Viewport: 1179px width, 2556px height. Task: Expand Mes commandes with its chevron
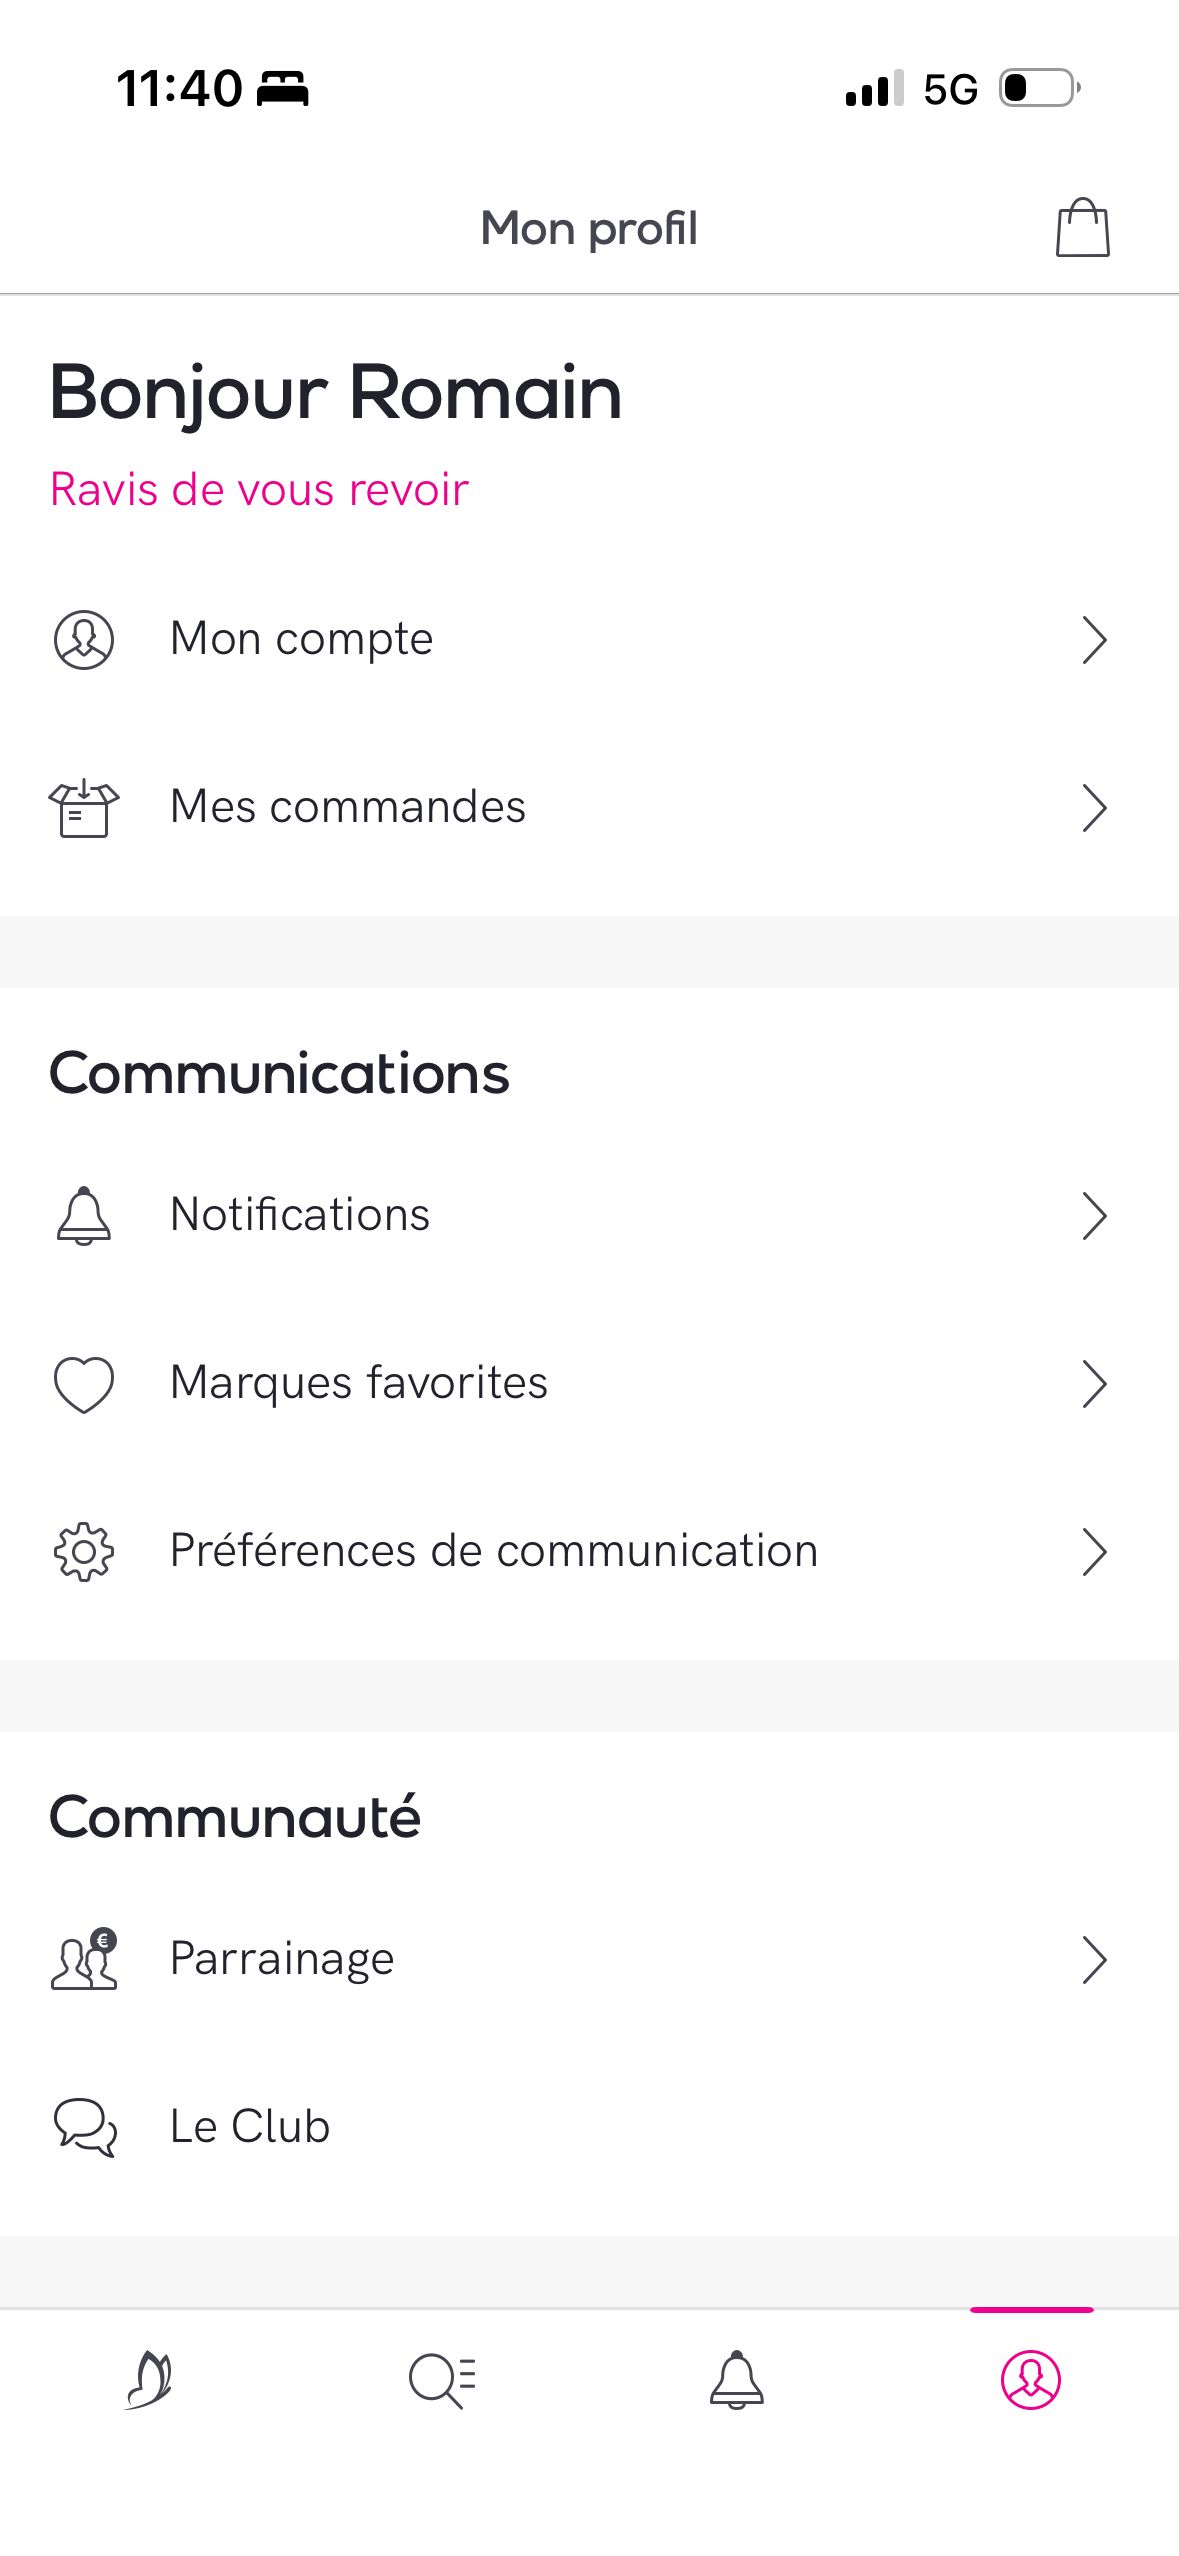coord(1095,808)
